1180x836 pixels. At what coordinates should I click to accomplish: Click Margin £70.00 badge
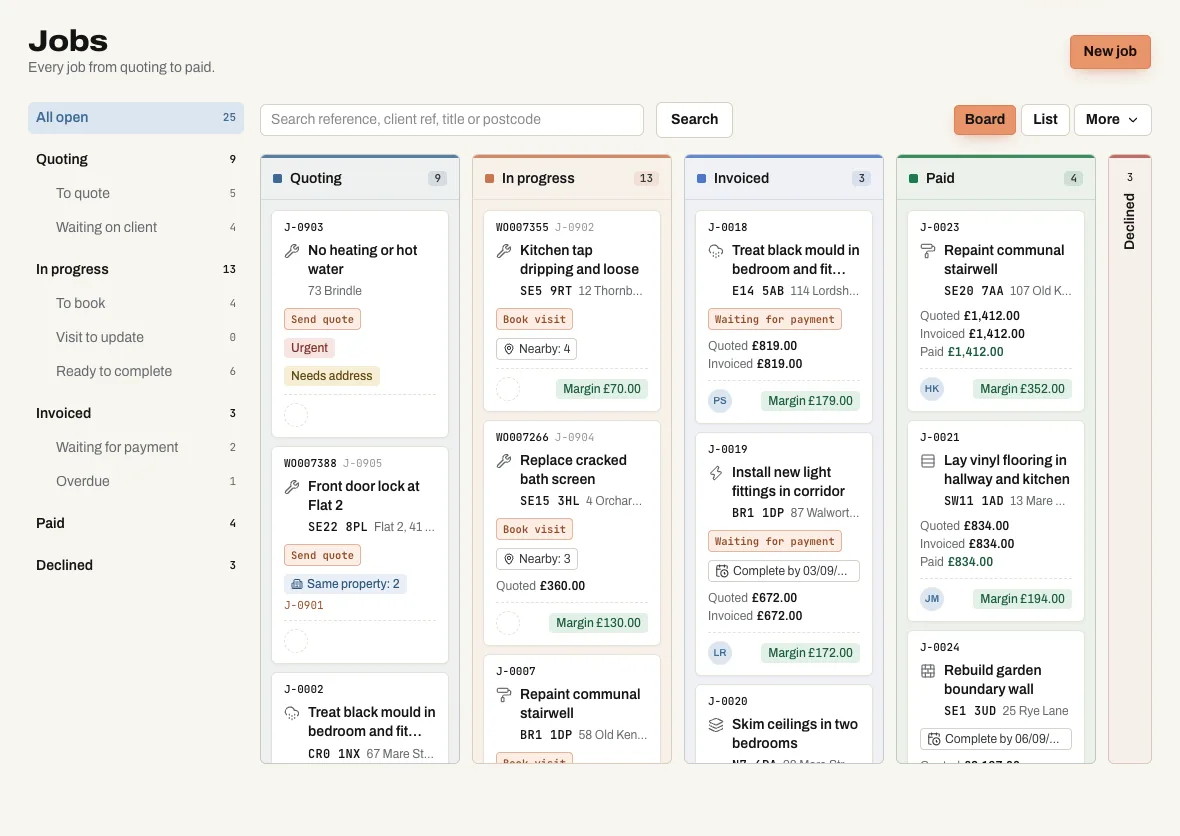pyautogui.click(x=602, y=389)
